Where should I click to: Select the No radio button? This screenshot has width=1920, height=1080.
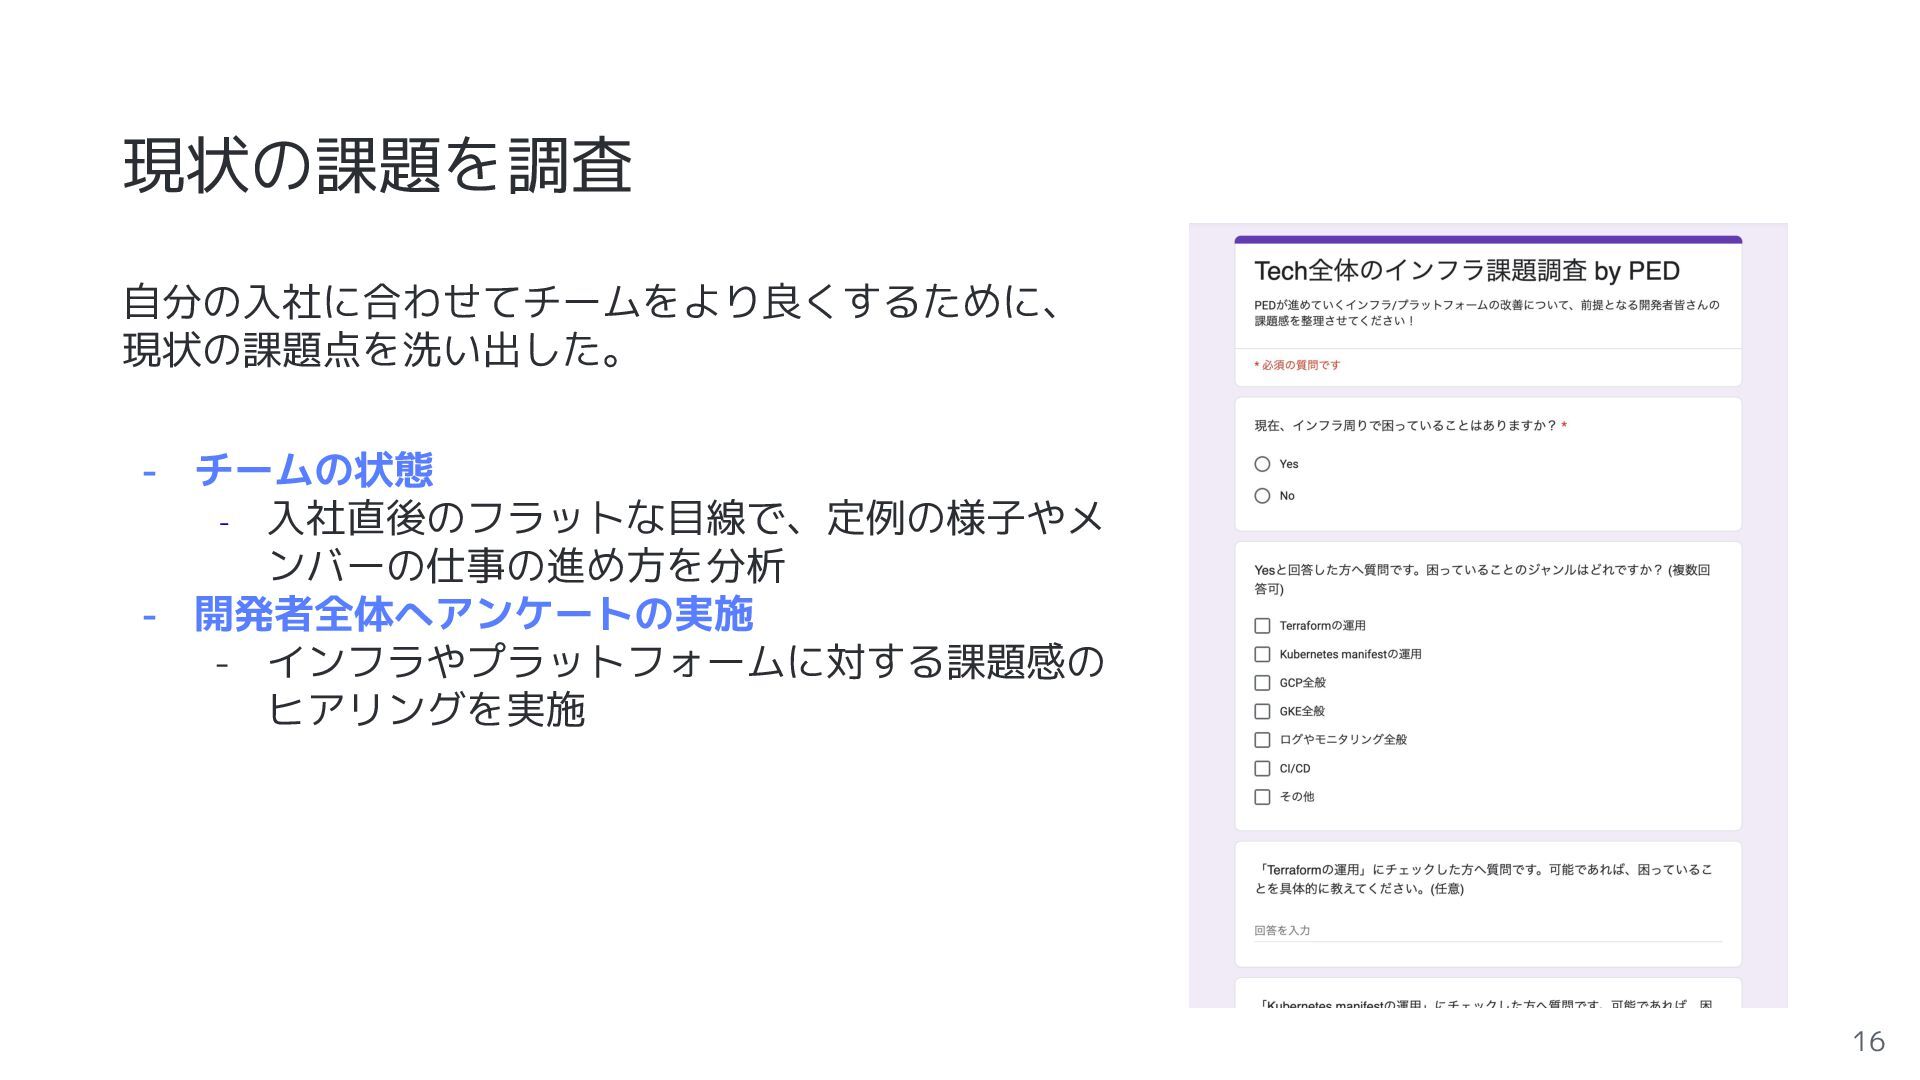click(1262, 496)
